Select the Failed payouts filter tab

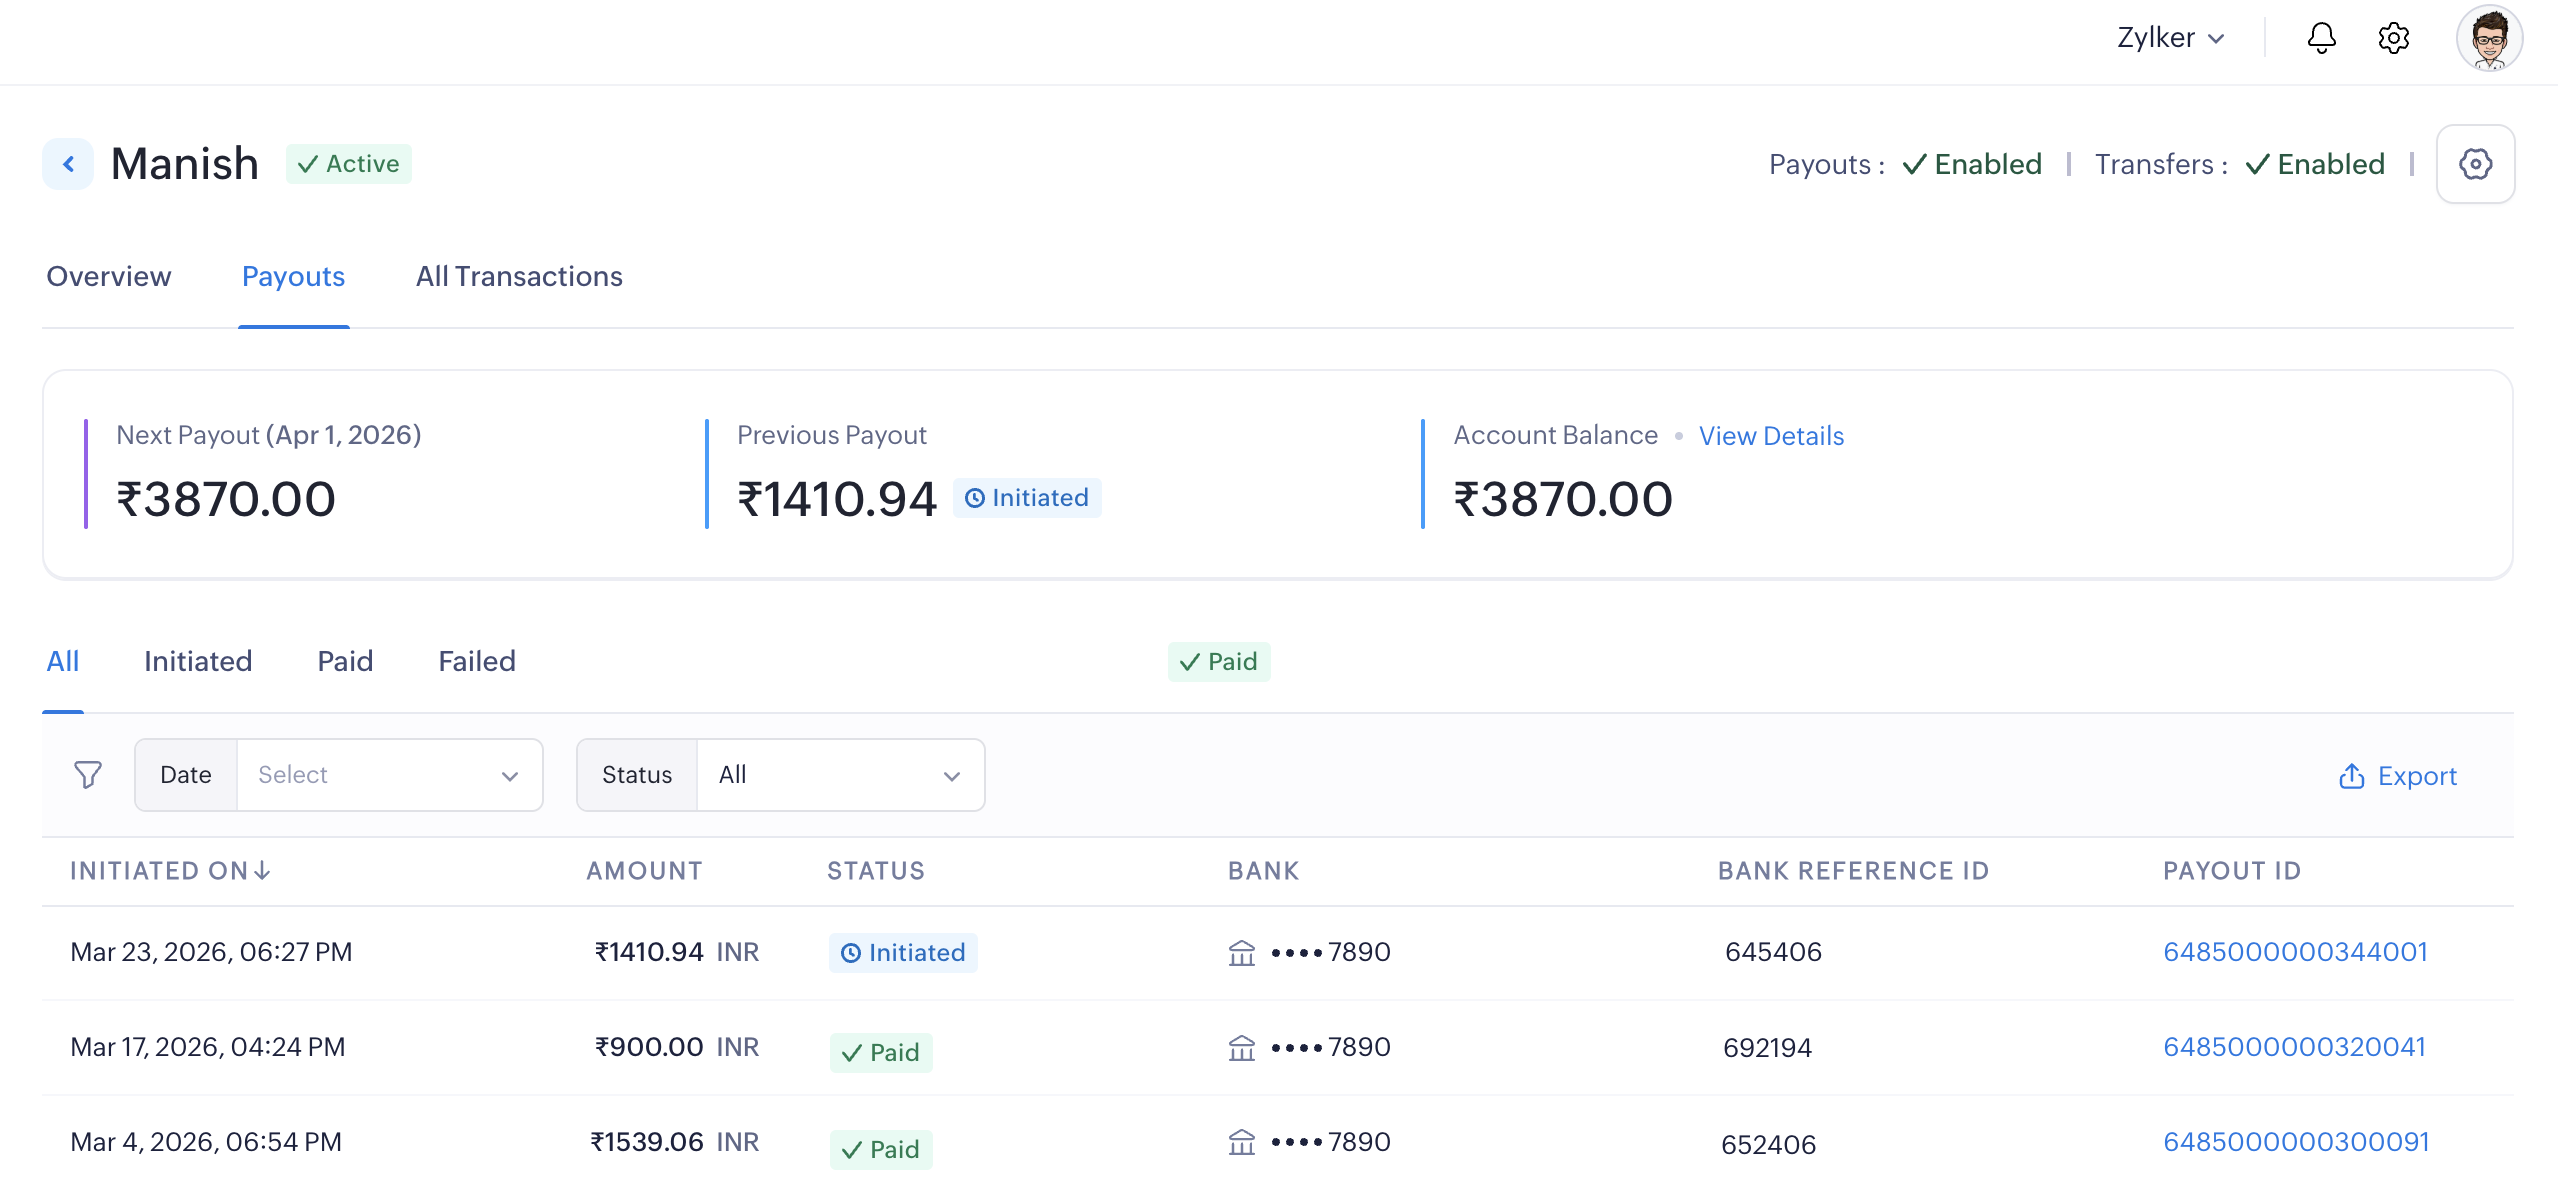point(476,662)
